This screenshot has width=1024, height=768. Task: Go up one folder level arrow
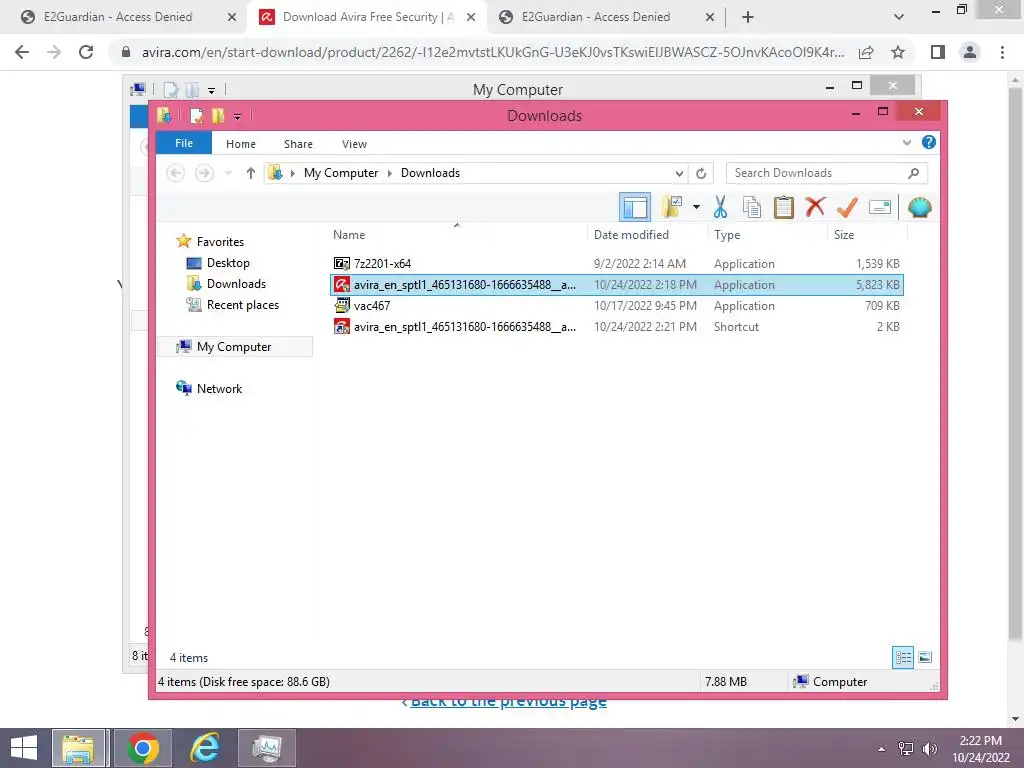tap(251, 173)
